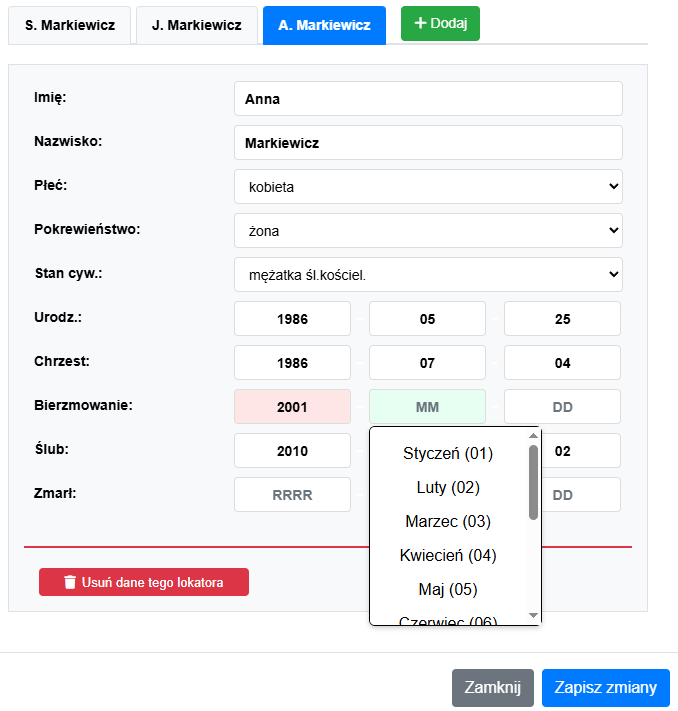Switch to J. Markiewicz tab
Viewport: 678px width, 711px height.
click(197, 26)
